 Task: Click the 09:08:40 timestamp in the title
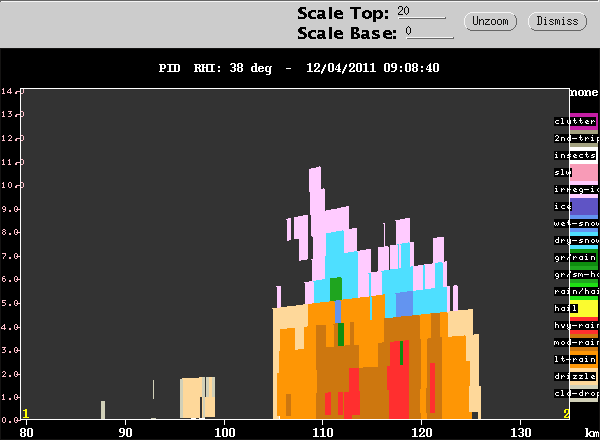point(411,68)
